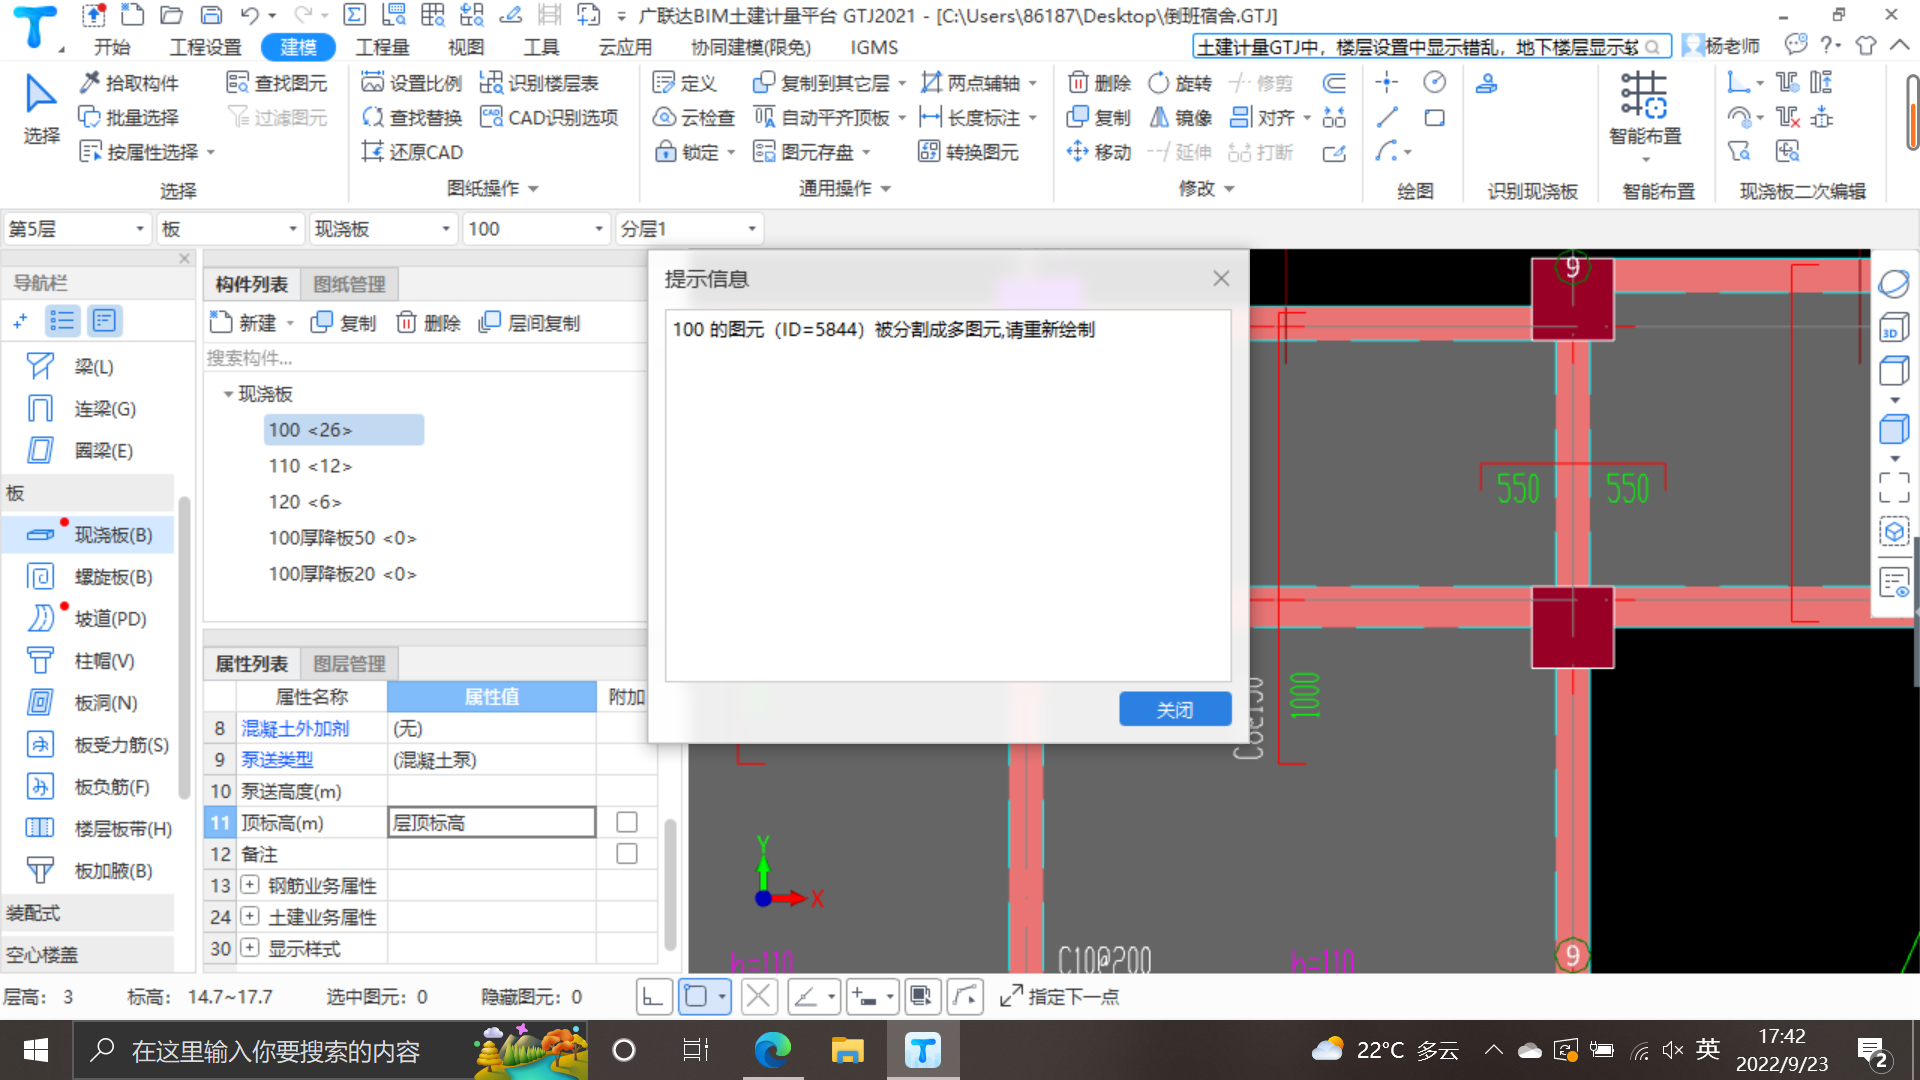Tick the 备注 附加 checkbox
The image size is (1920, 1080).
click(627, 854)
